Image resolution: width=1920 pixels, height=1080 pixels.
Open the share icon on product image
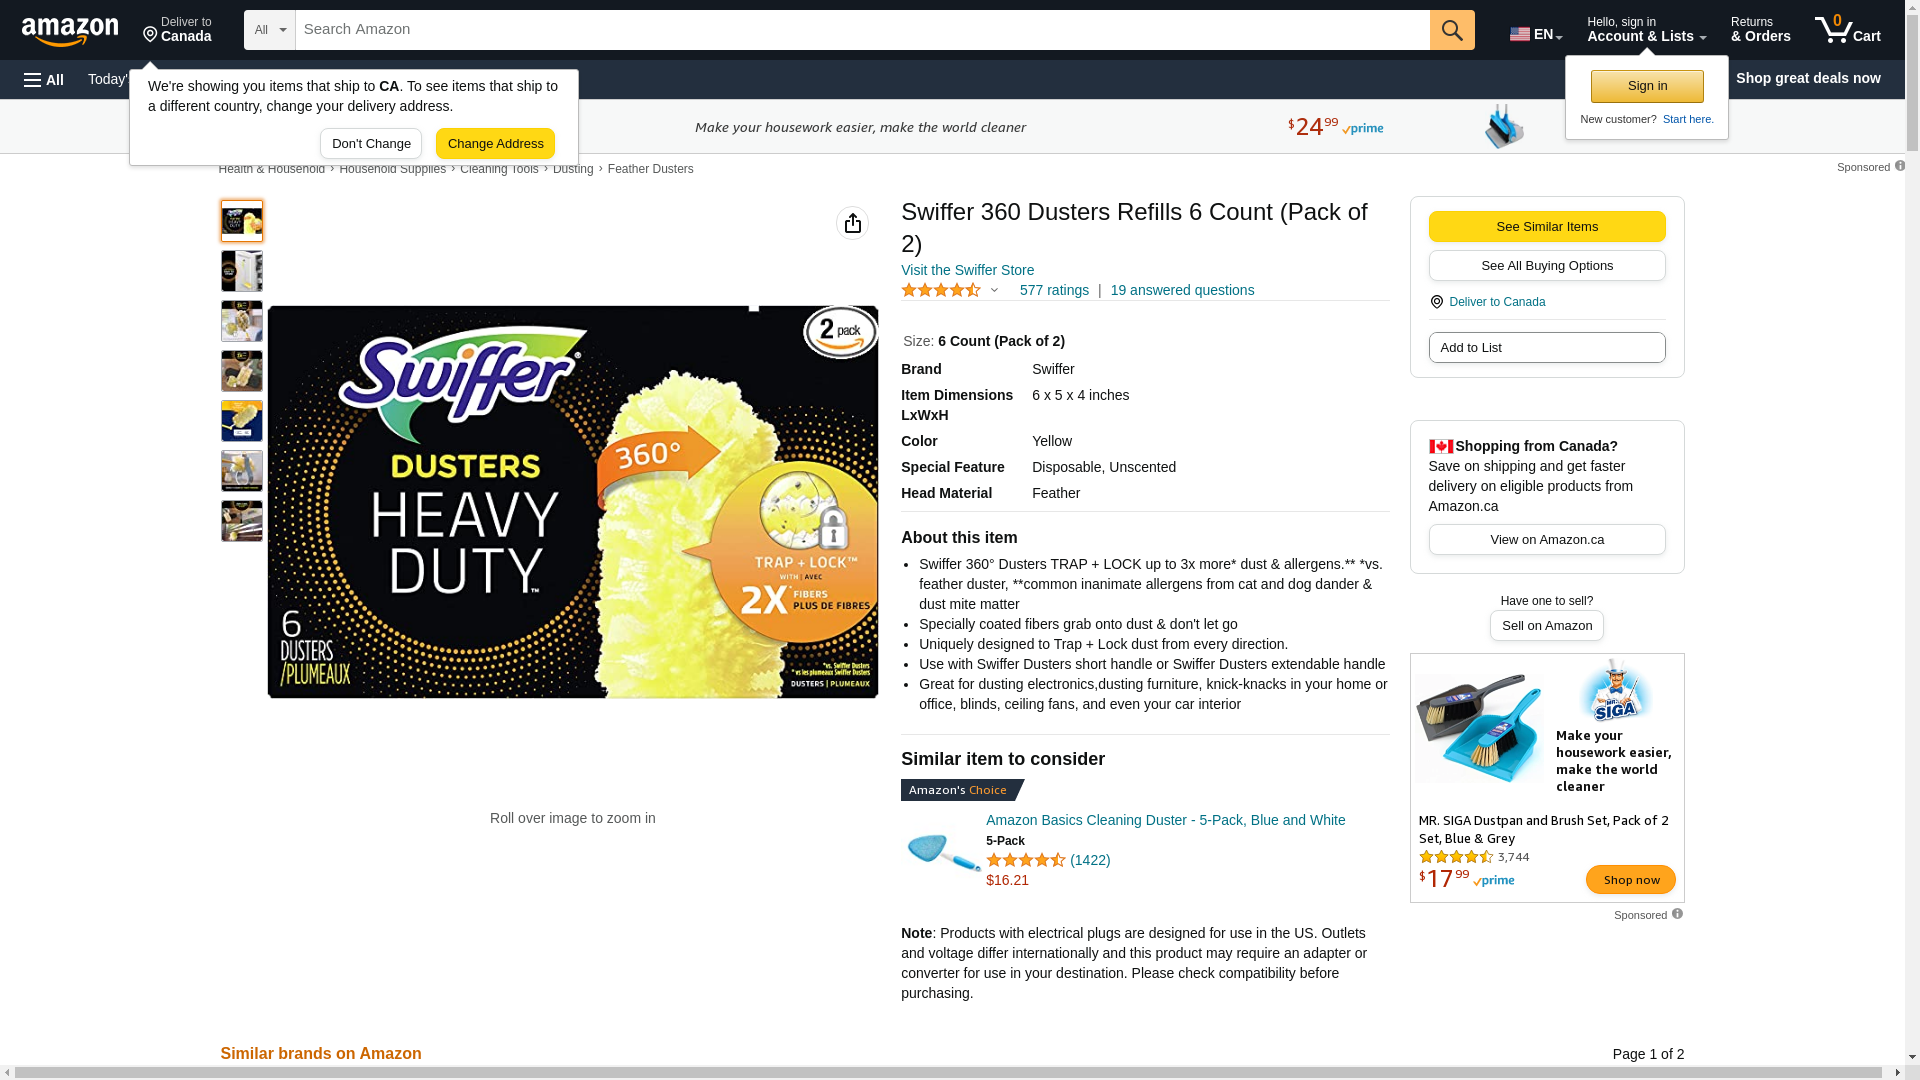[852, 223]
